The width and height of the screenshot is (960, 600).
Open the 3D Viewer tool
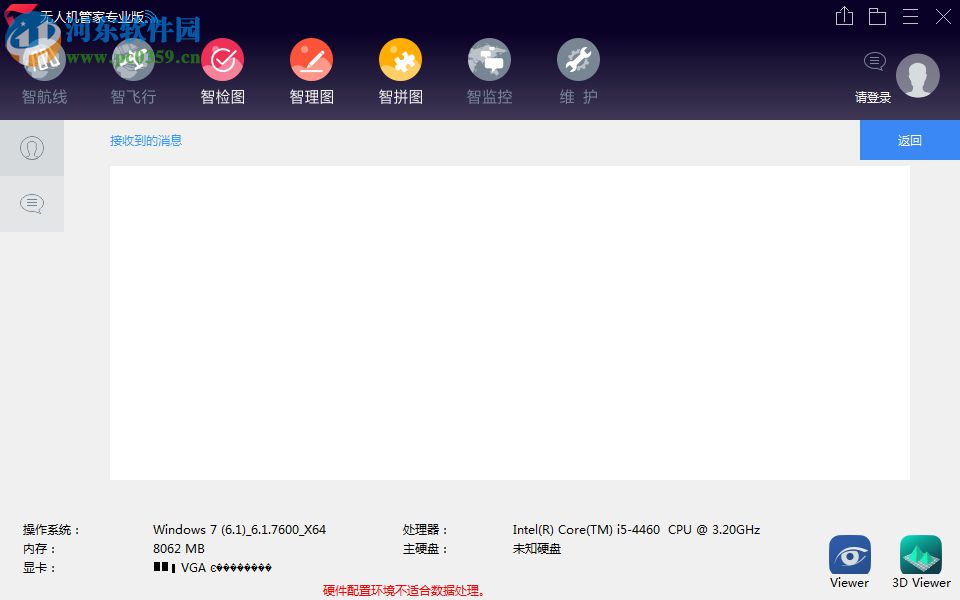[920, 556]
